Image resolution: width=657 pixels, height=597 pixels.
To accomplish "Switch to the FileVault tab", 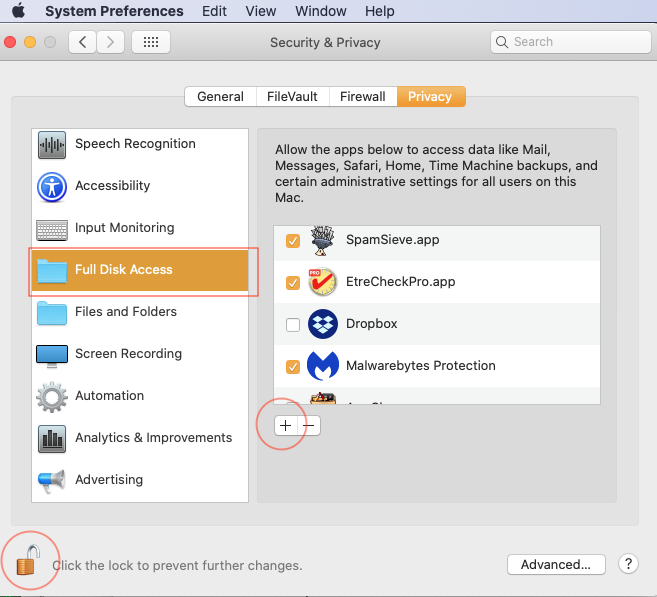I will coord(292,96).
